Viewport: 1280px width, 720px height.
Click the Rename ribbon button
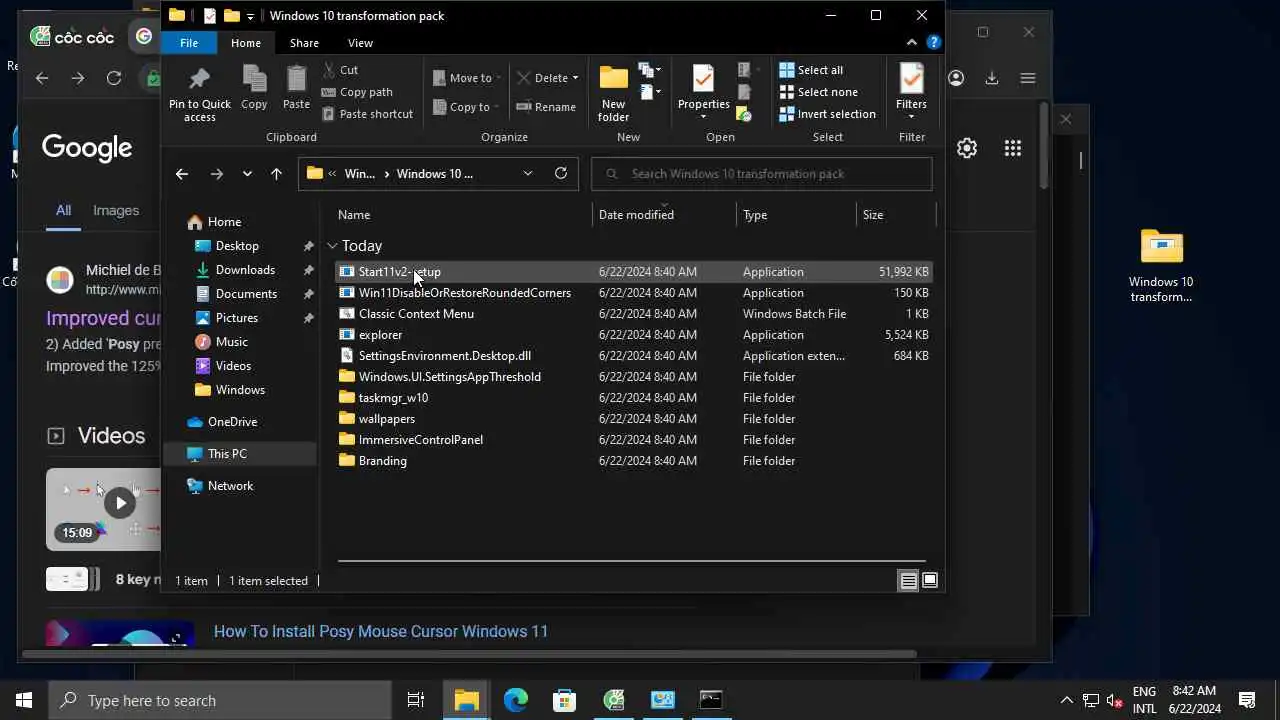546,107
